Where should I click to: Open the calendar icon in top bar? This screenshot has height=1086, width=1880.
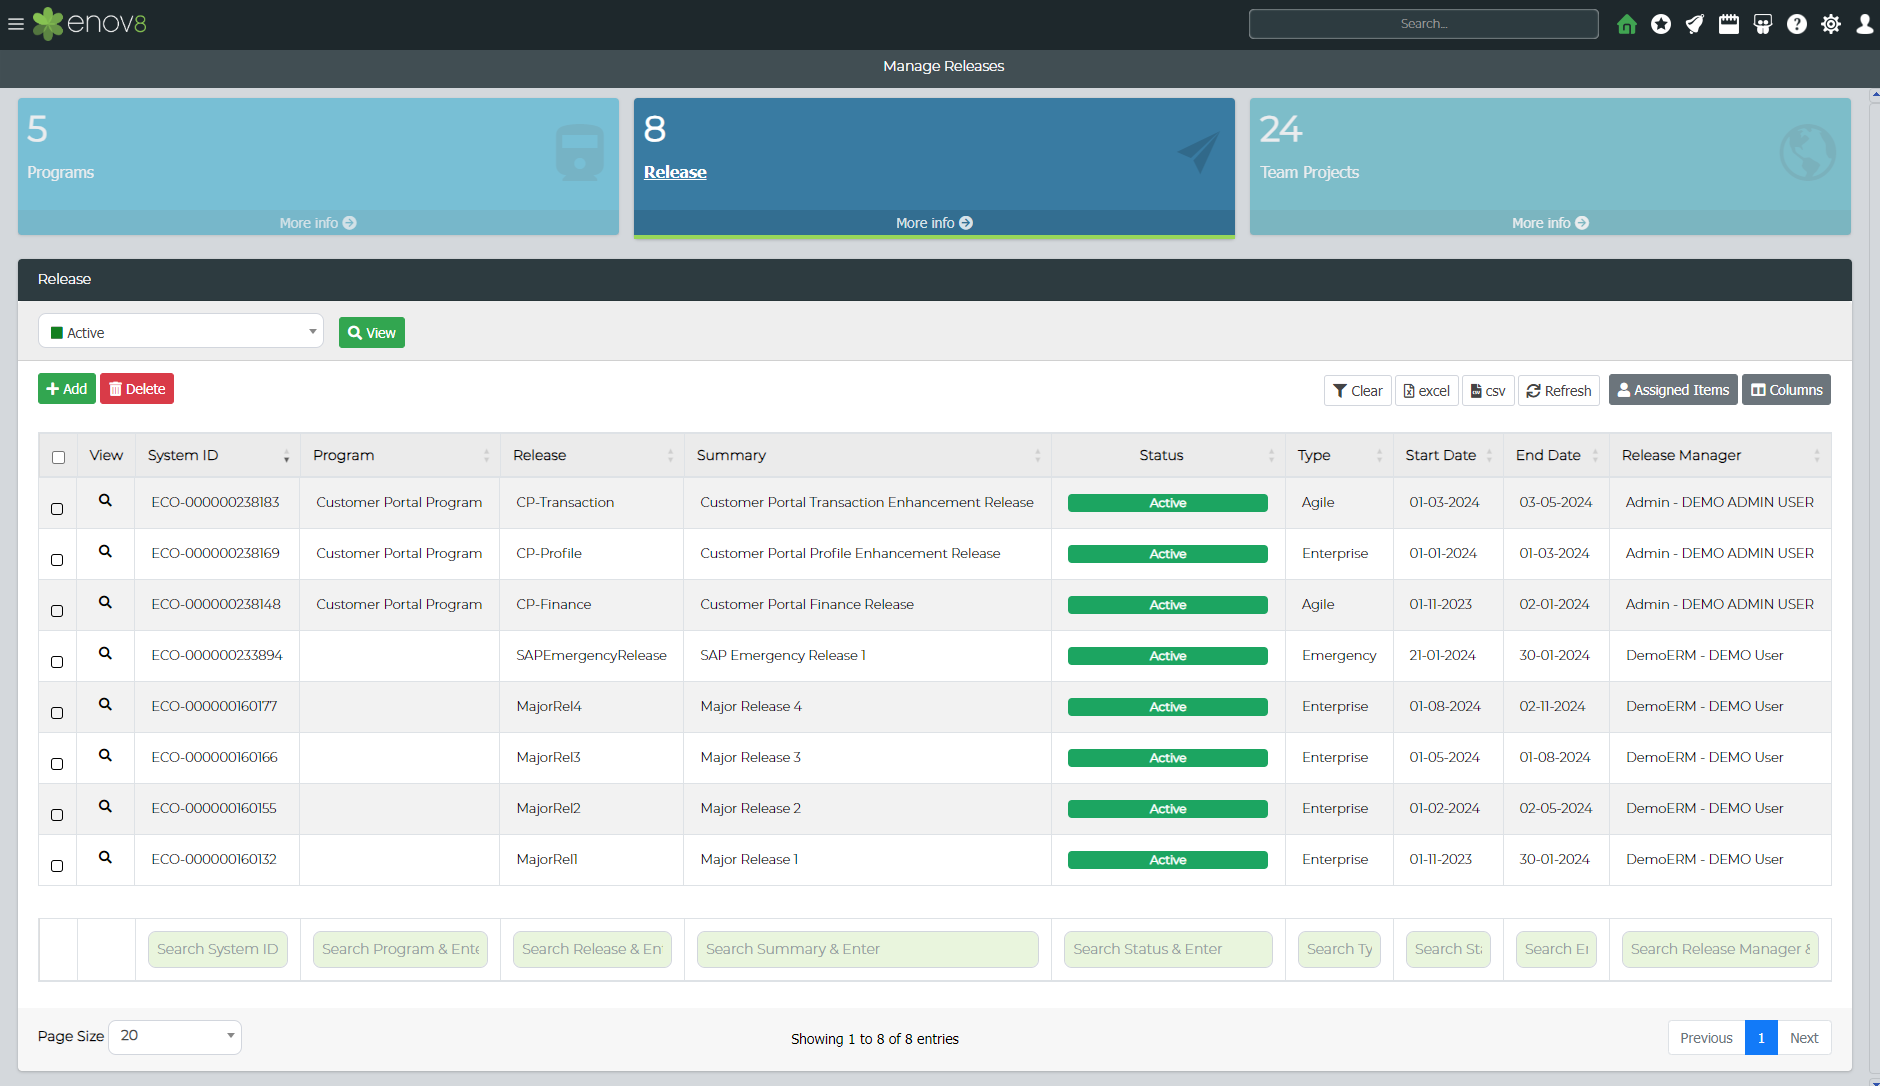point(1729,24)
